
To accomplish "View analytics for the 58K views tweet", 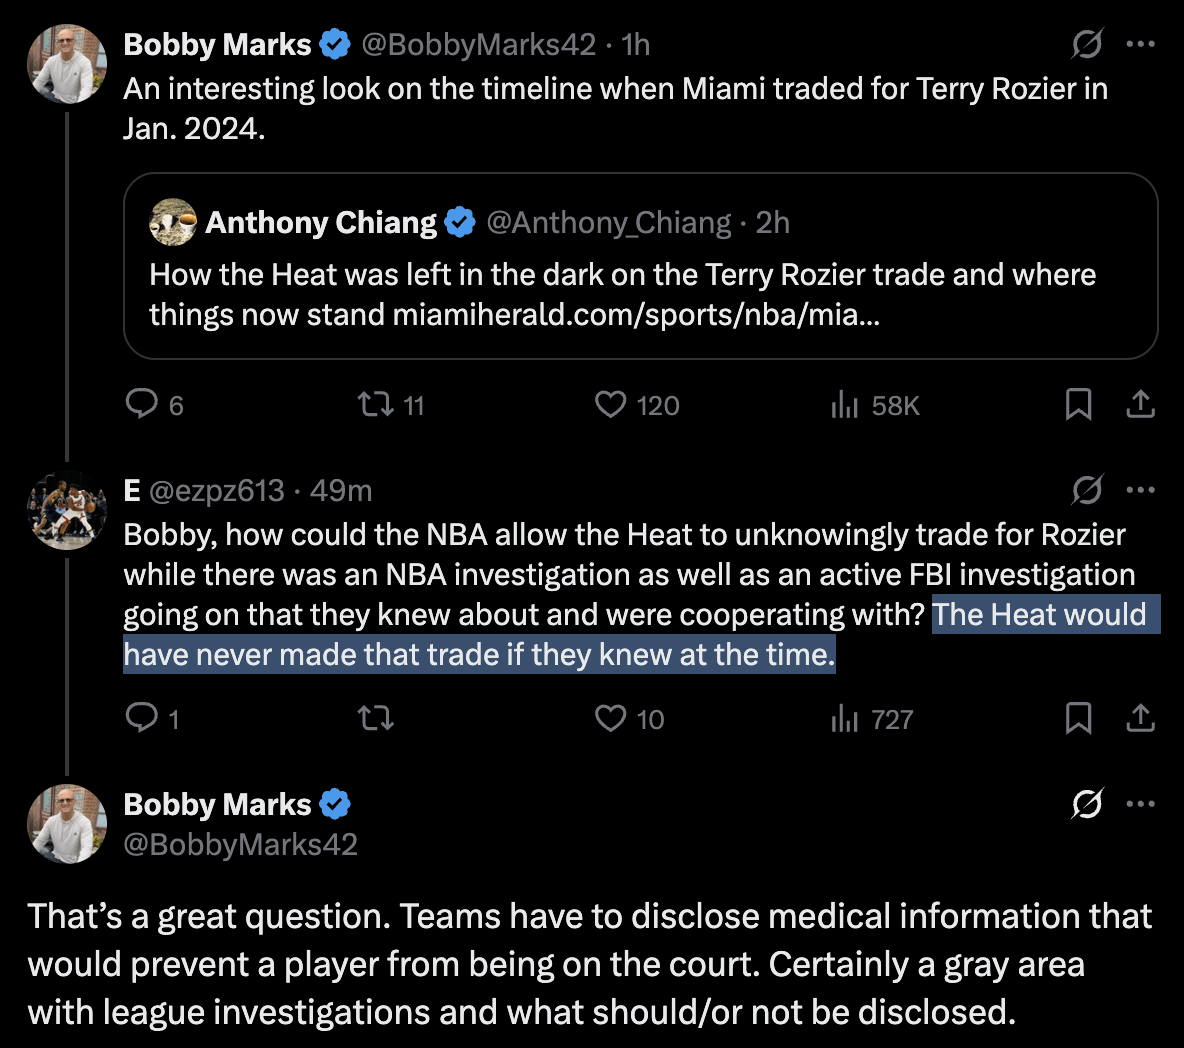I will click(845, 404).
